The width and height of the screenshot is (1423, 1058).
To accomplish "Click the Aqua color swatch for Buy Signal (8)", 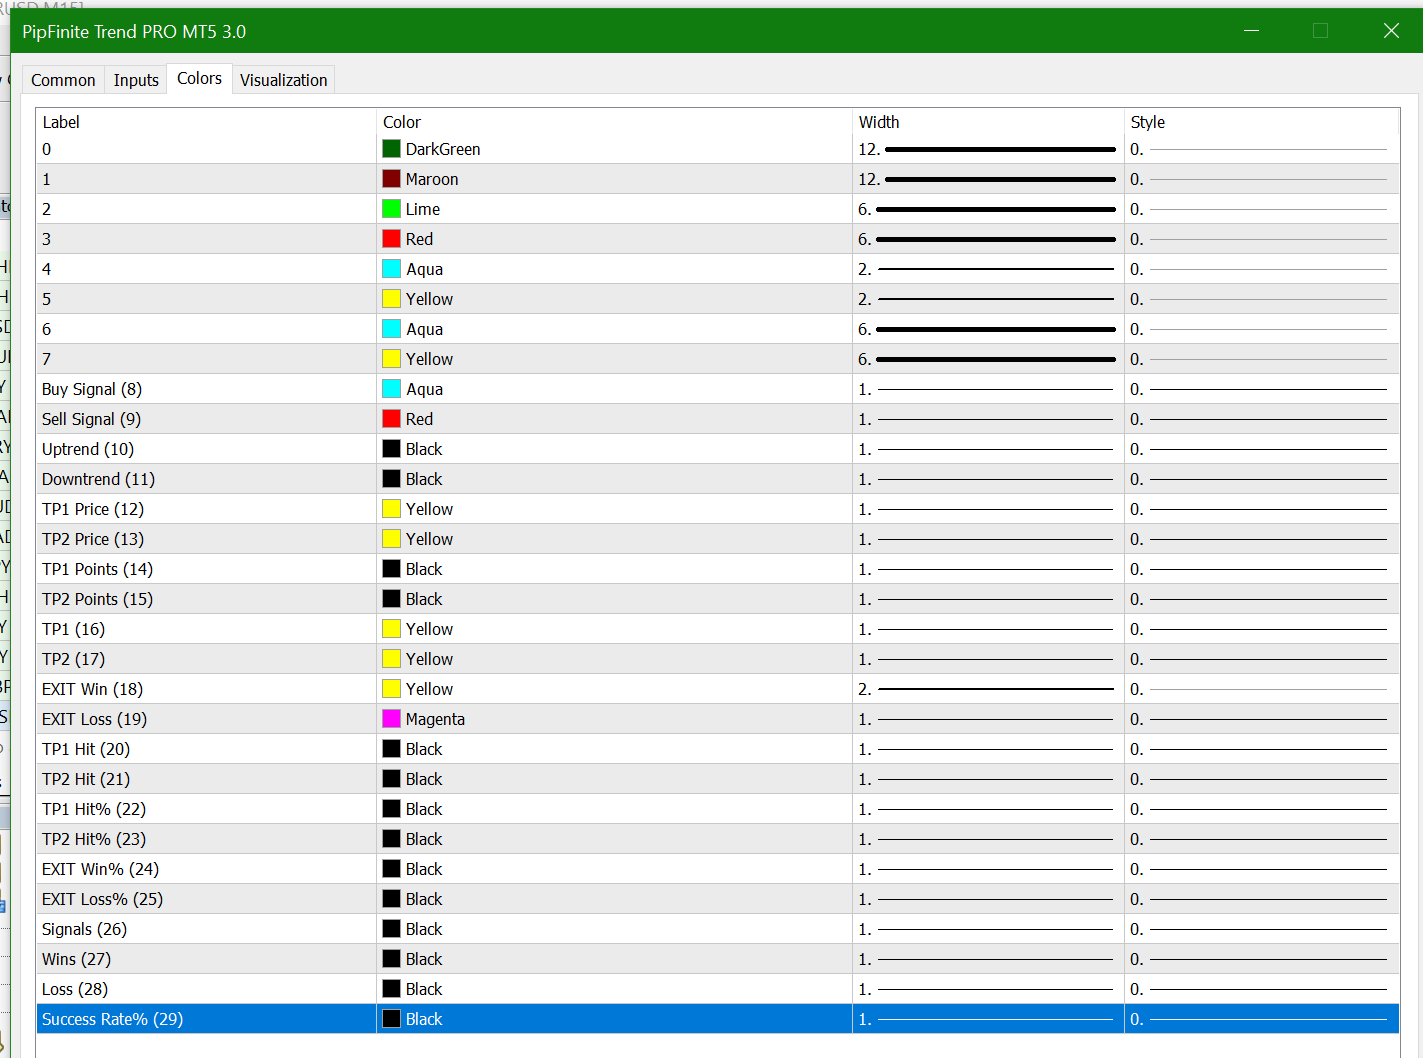I will pyautogui.click(x=392, y=389).
